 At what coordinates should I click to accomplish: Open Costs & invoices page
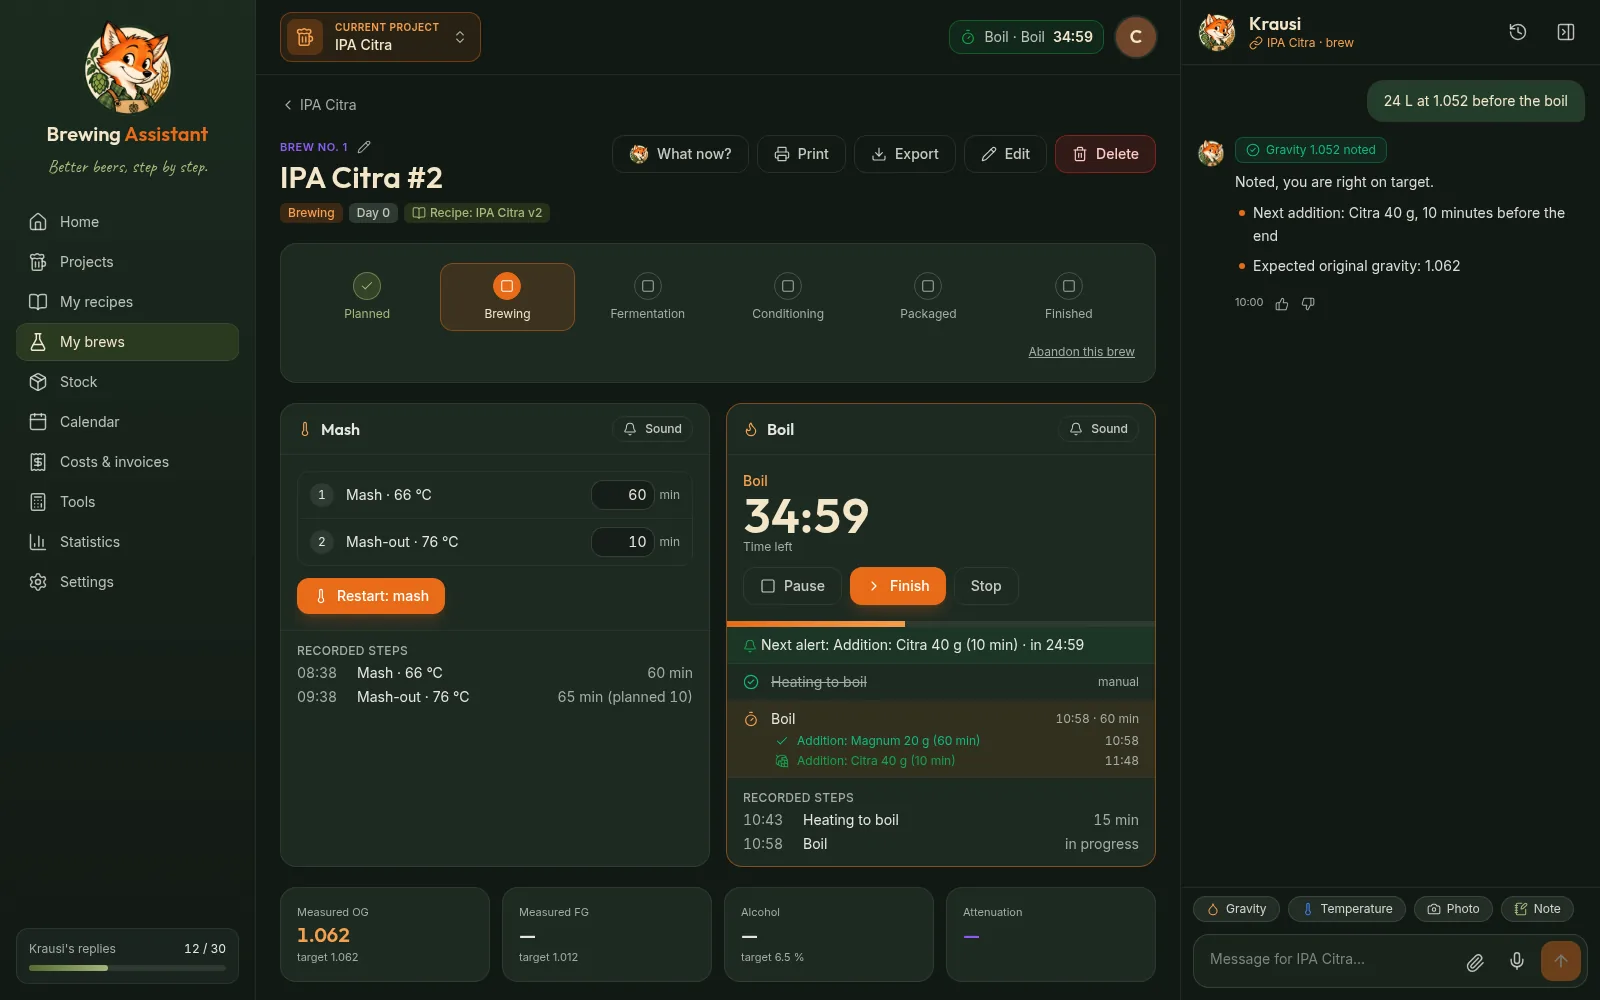pos(127,462)
